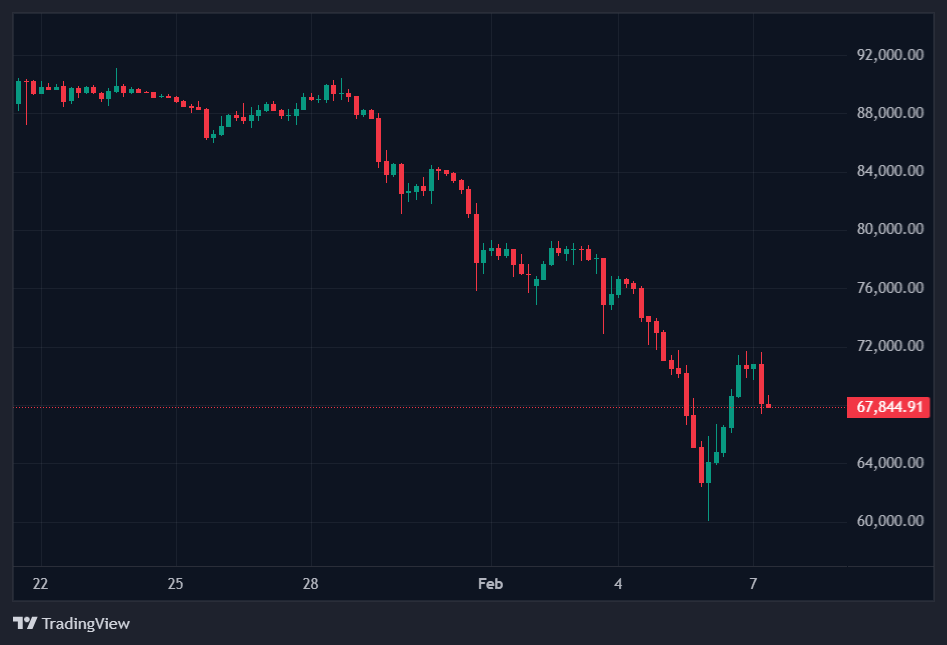Click the 92,000.00 price axis label

(x=890, y=54)
